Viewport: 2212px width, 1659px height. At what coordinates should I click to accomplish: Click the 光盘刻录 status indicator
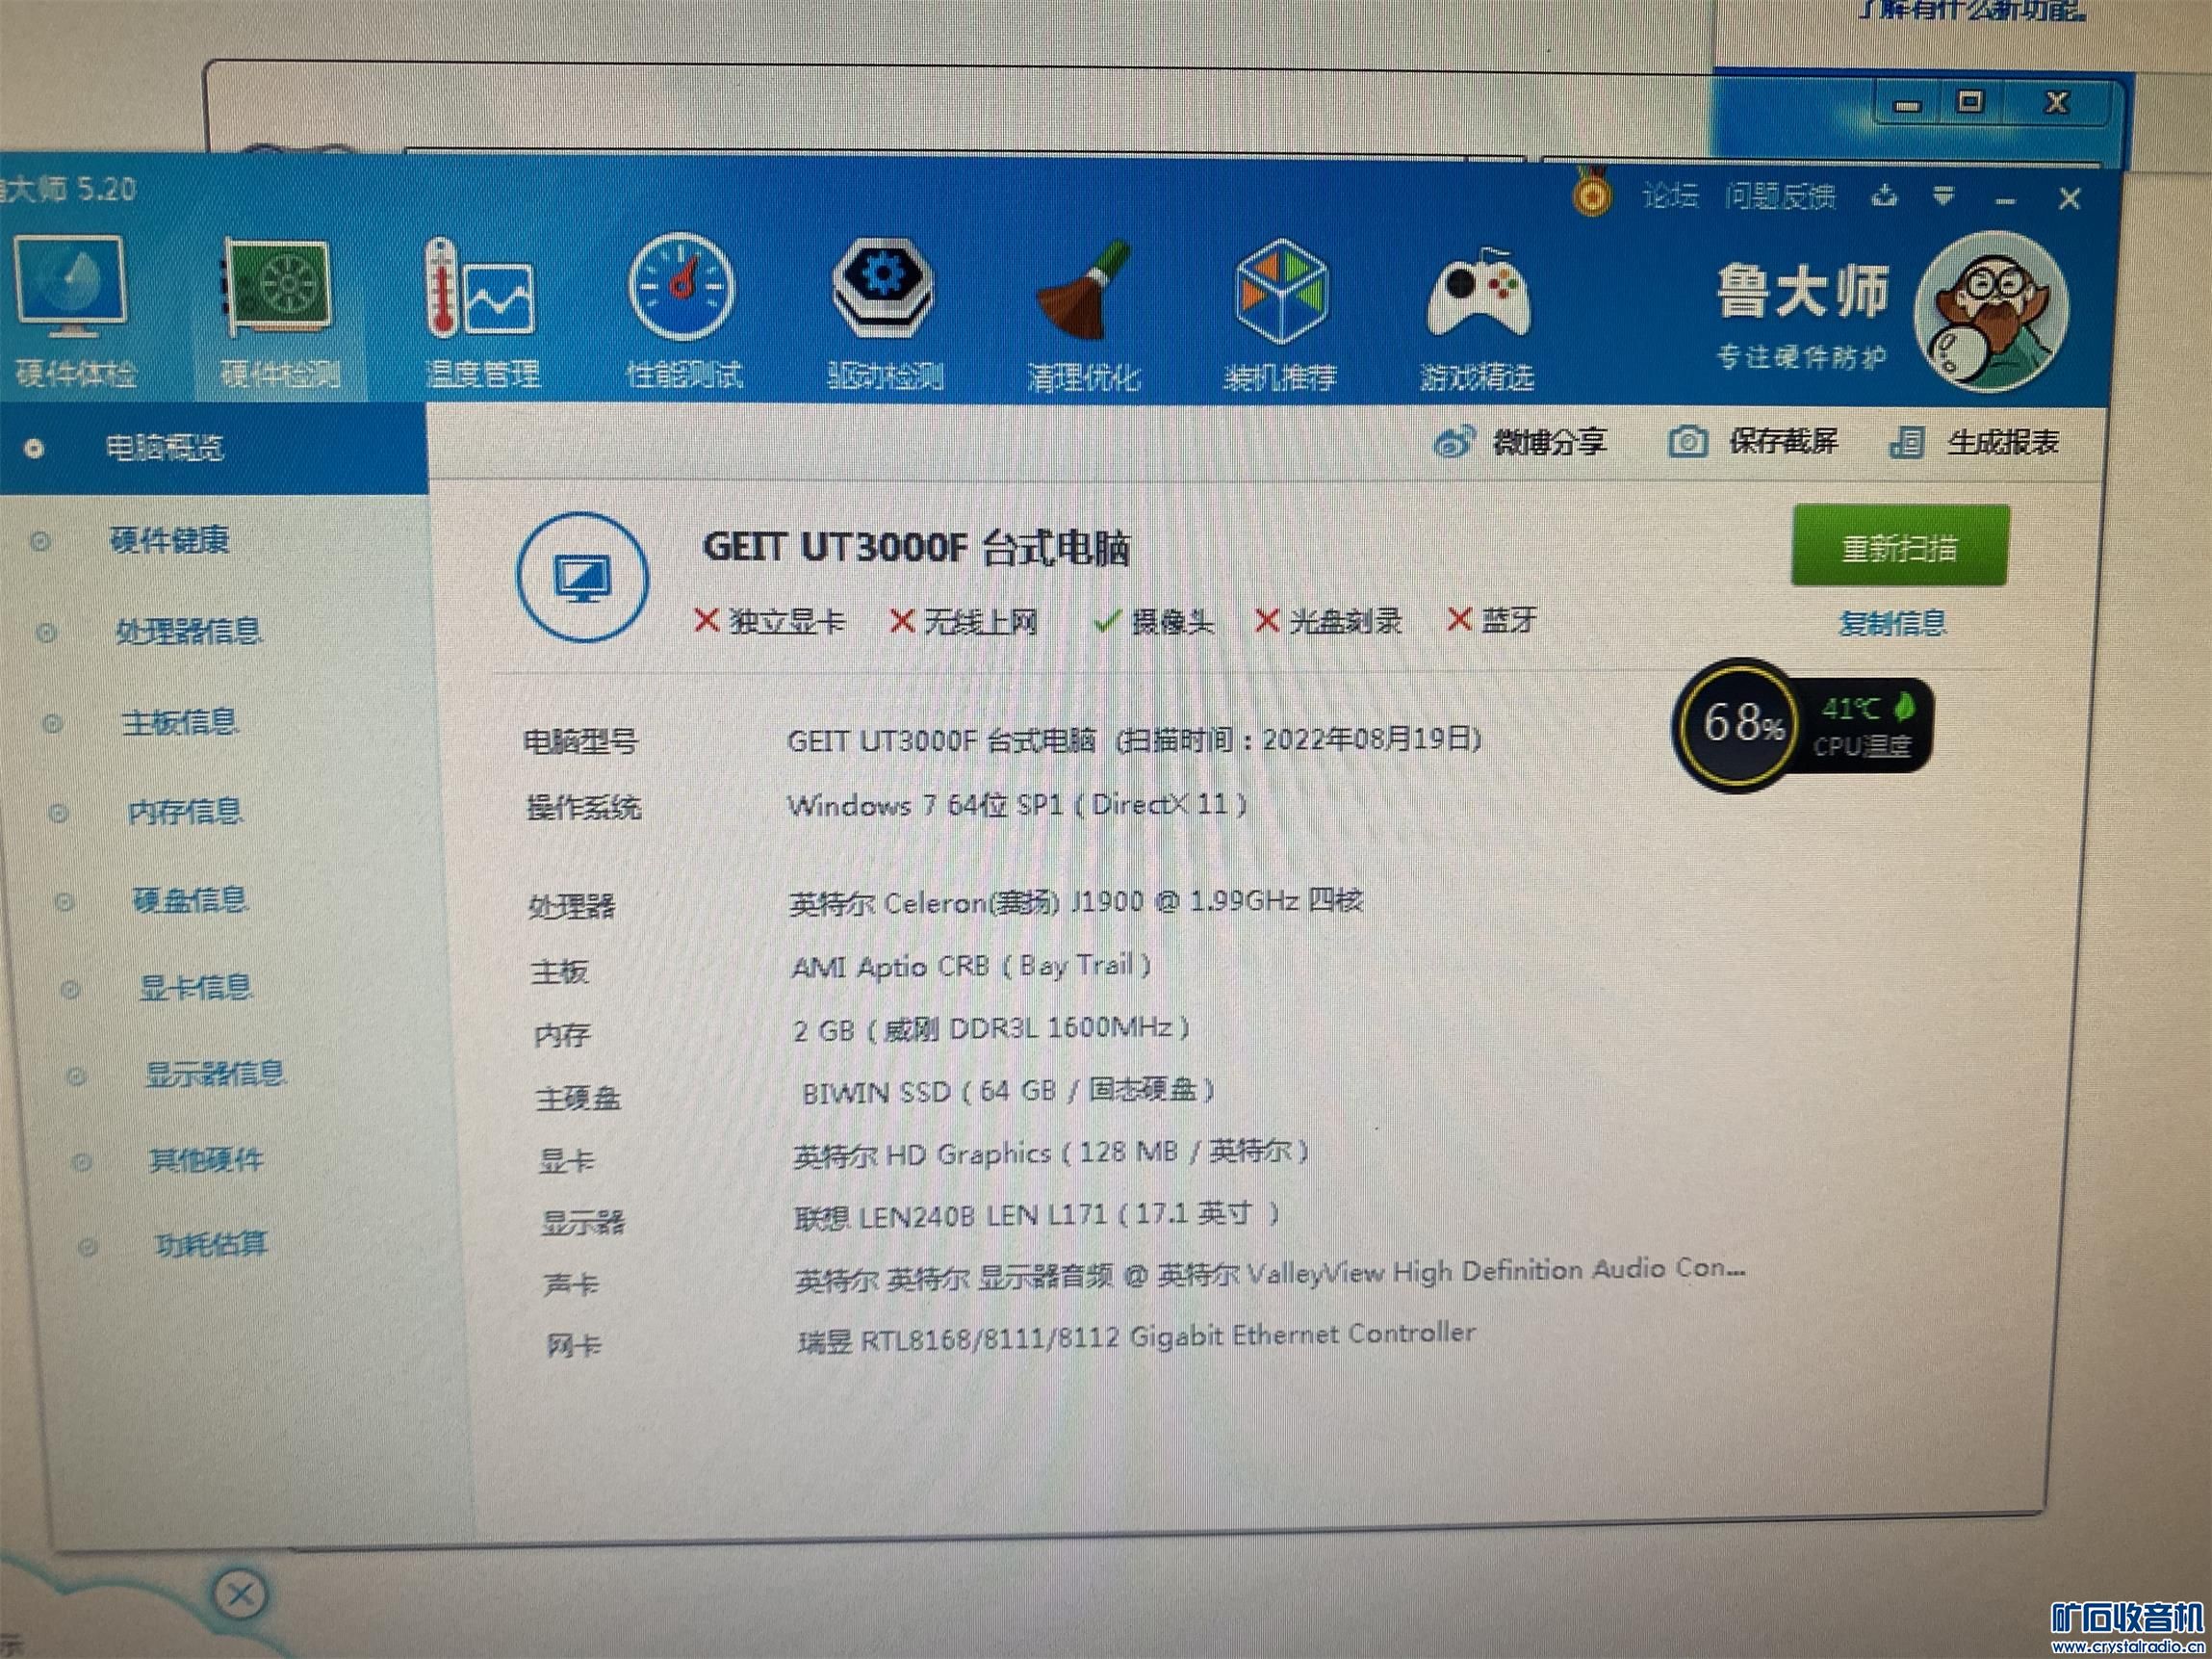(x=1328, y=621)
